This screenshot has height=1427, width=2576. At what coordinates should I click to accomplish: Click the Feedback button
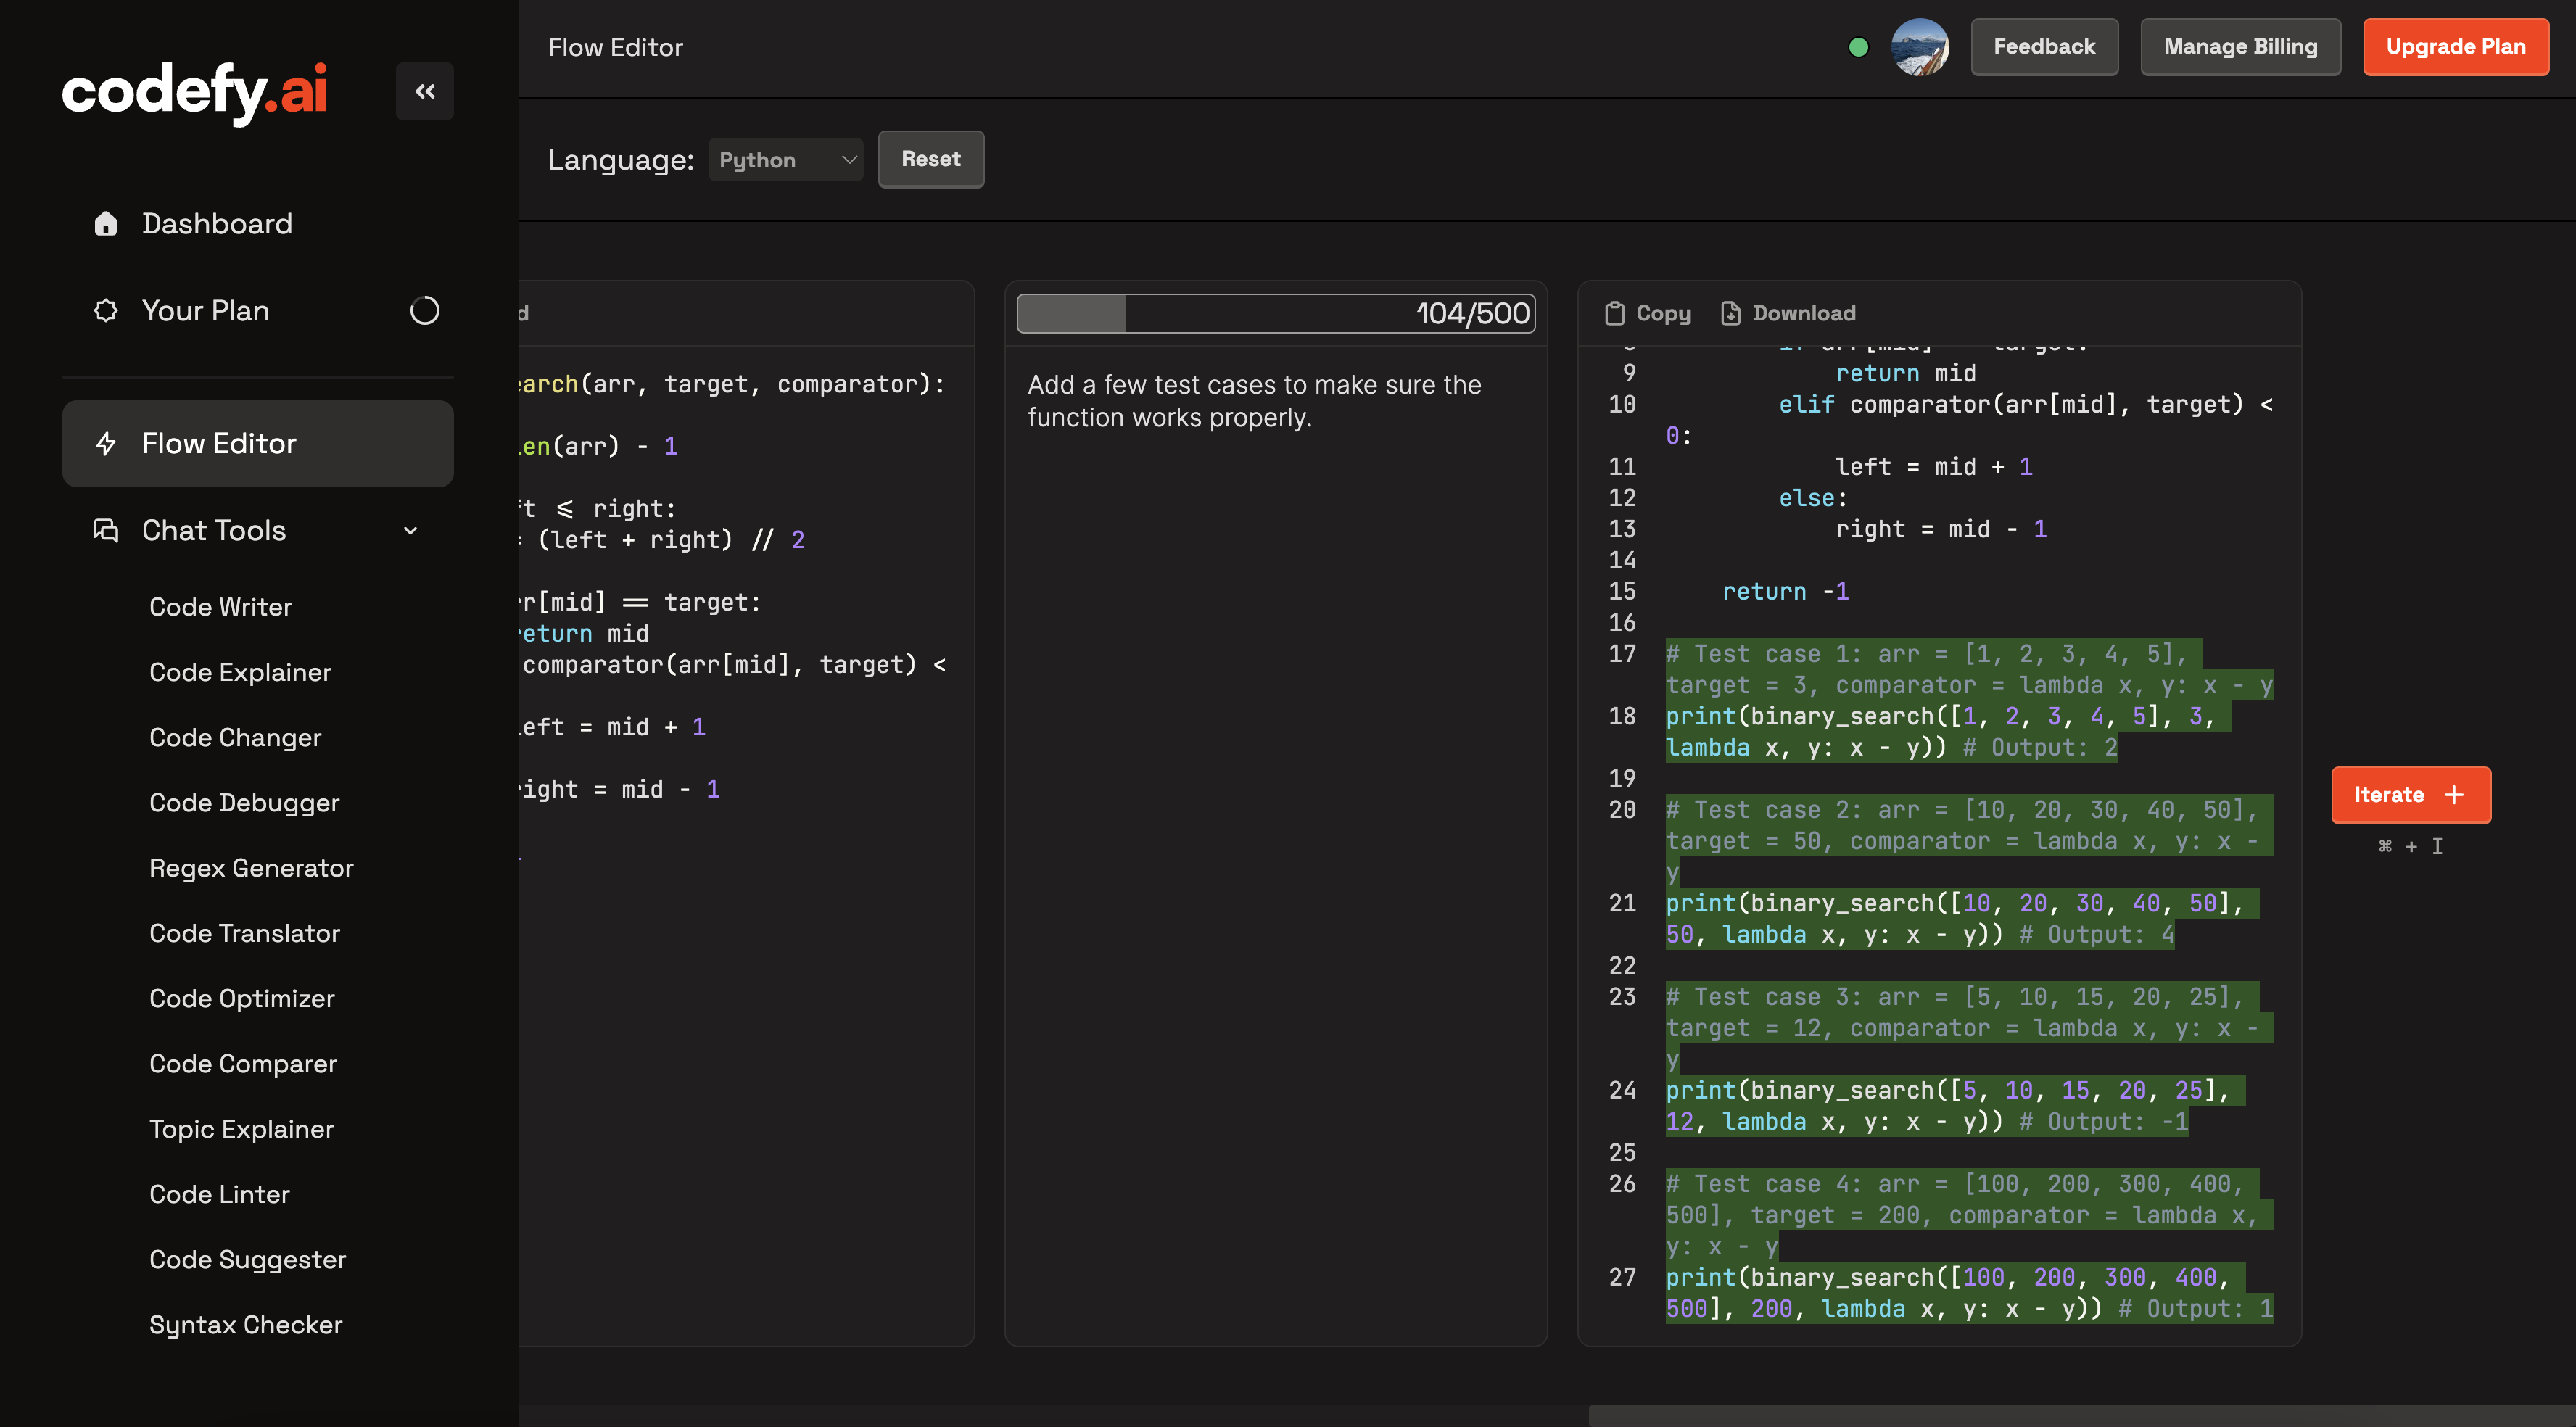[x=2044, y=47]
